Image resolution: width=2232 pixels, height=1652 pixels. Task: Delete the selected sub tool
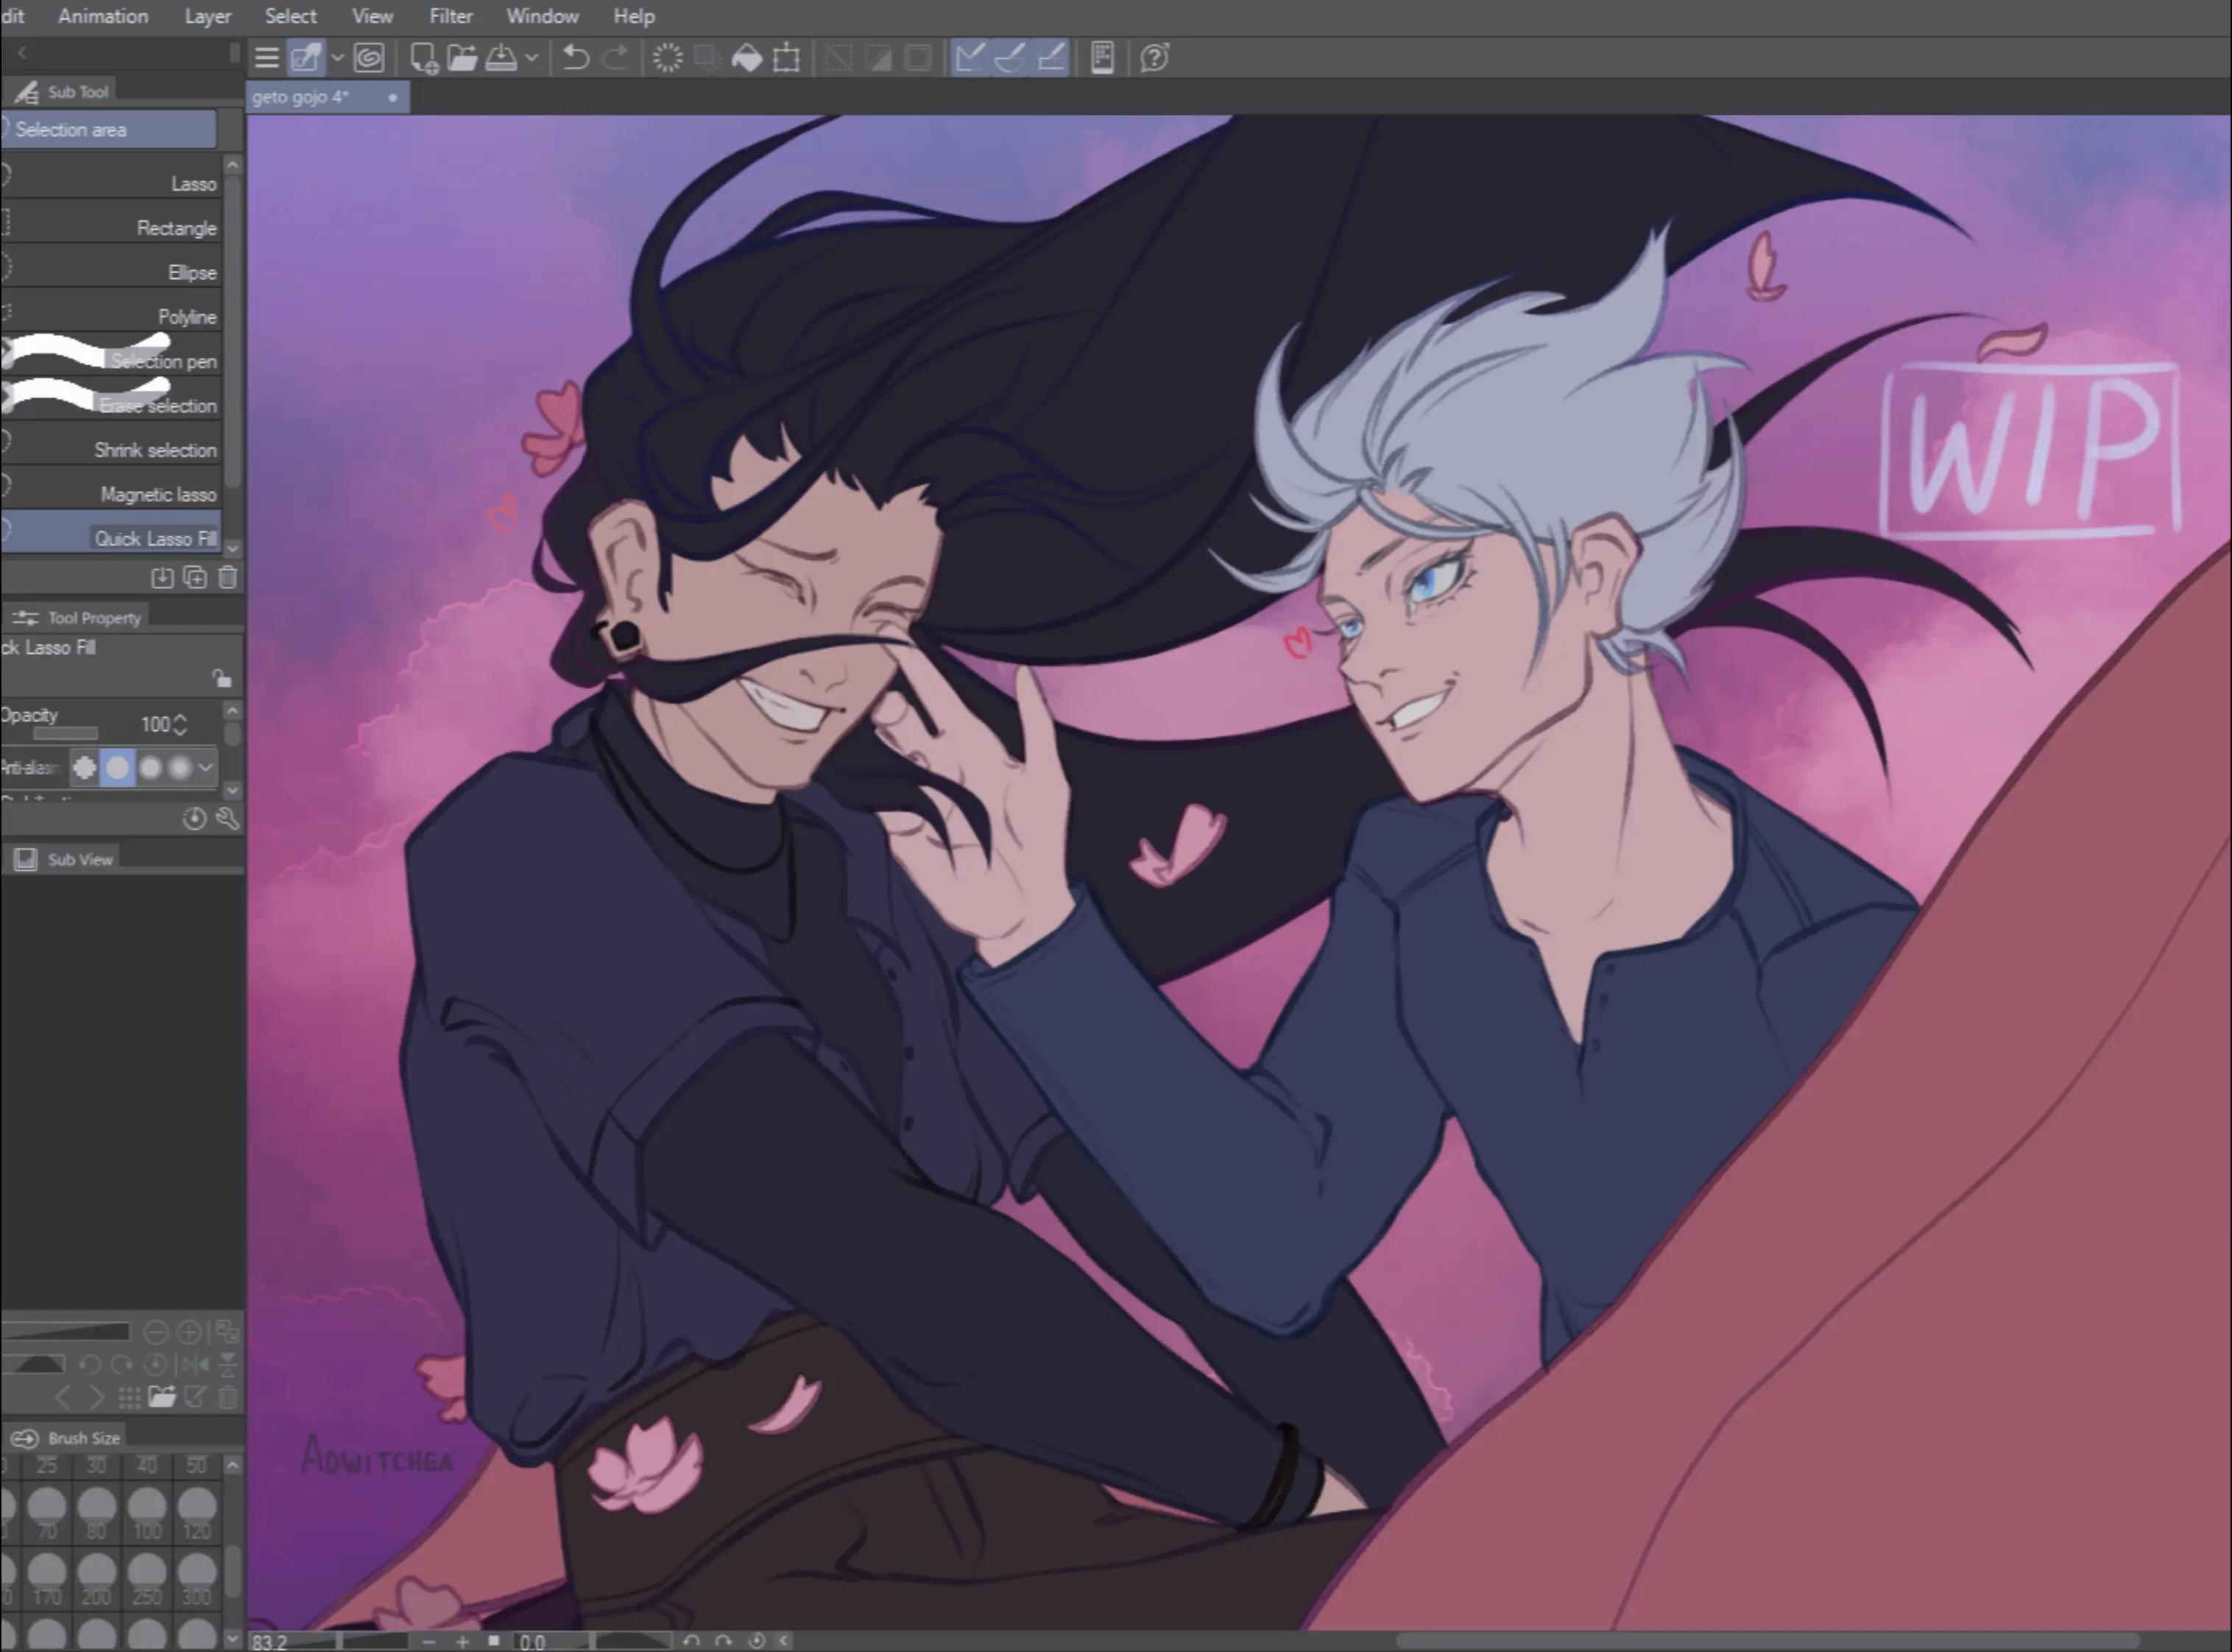228,578
